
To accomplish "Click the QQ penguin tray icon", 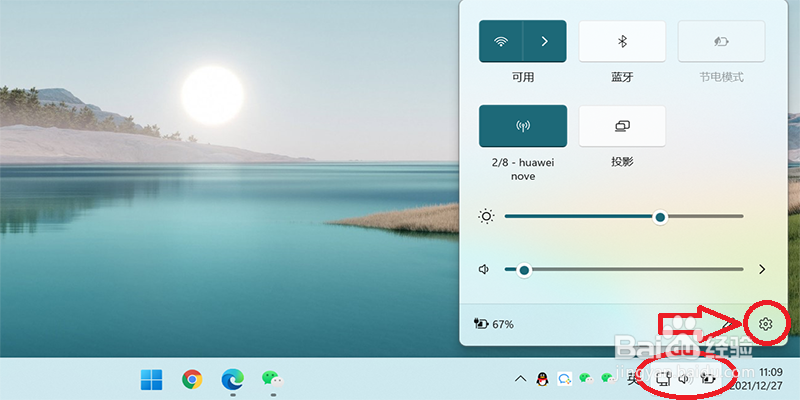I will click(542, 379).
